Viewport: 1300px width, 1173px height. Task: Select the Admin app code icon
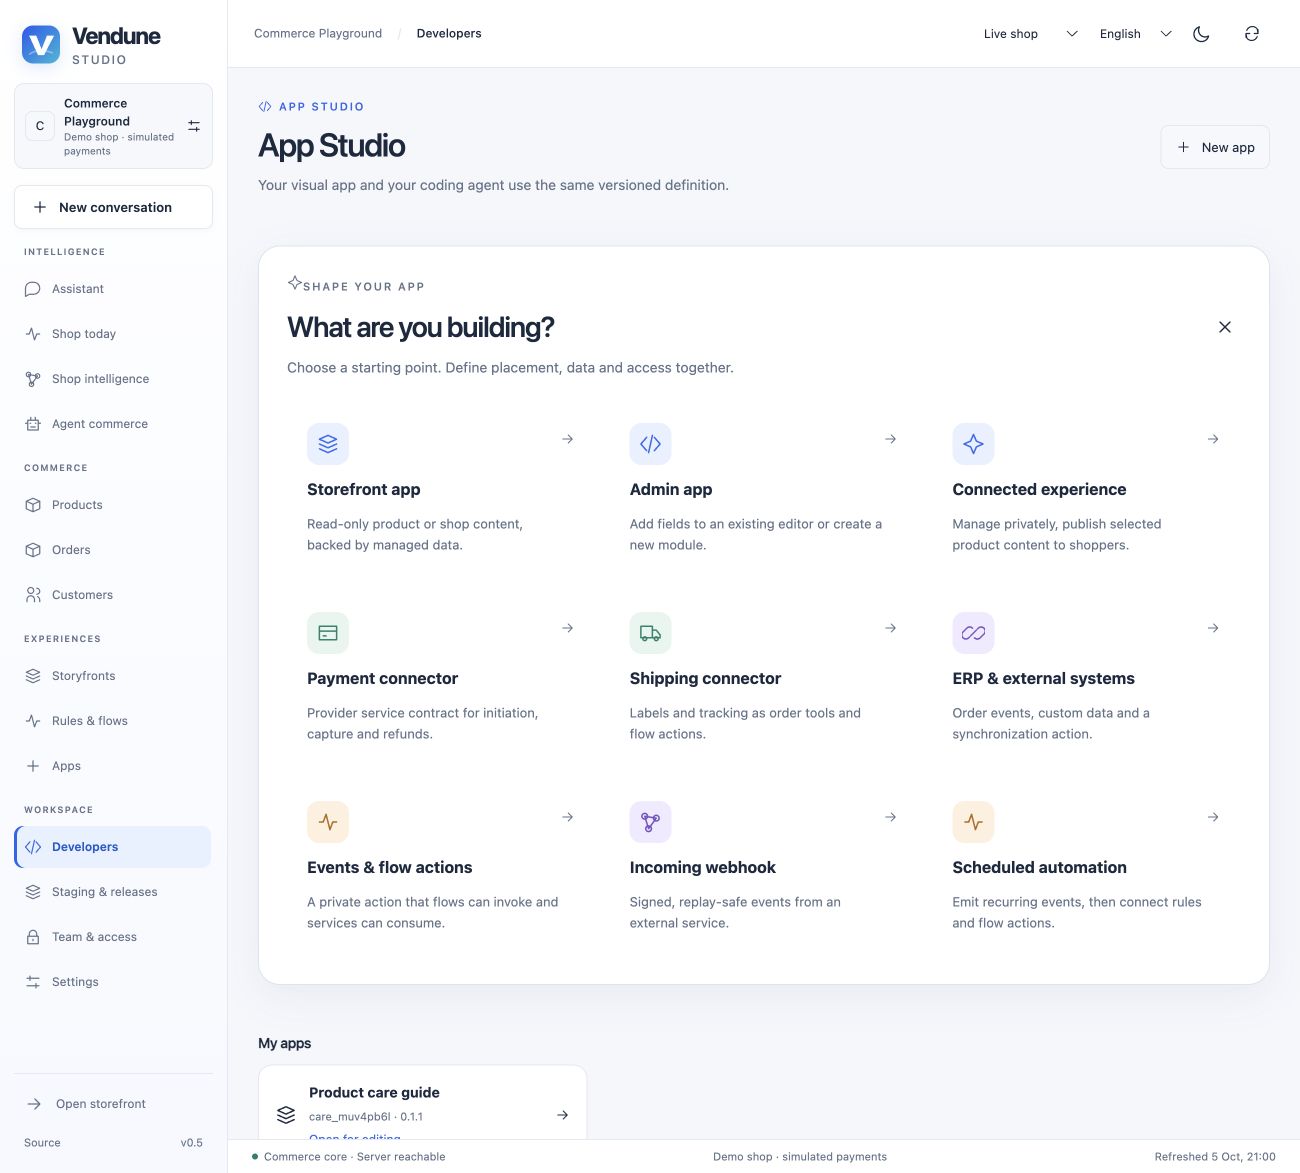[x=650, y=444]
